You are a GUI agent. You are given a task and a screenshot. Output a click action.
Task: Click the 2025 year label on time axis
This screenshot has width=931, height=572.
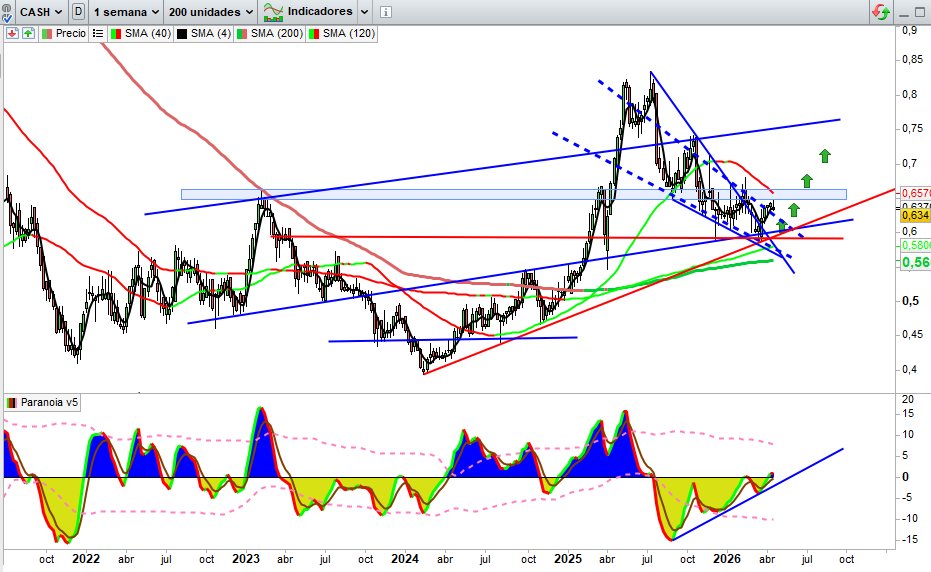(x=568, y=559)
